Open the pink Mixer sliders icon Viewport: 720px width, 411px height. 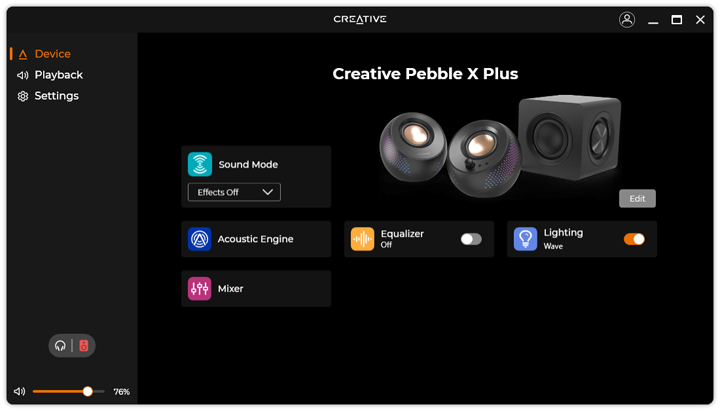[200, 288]
